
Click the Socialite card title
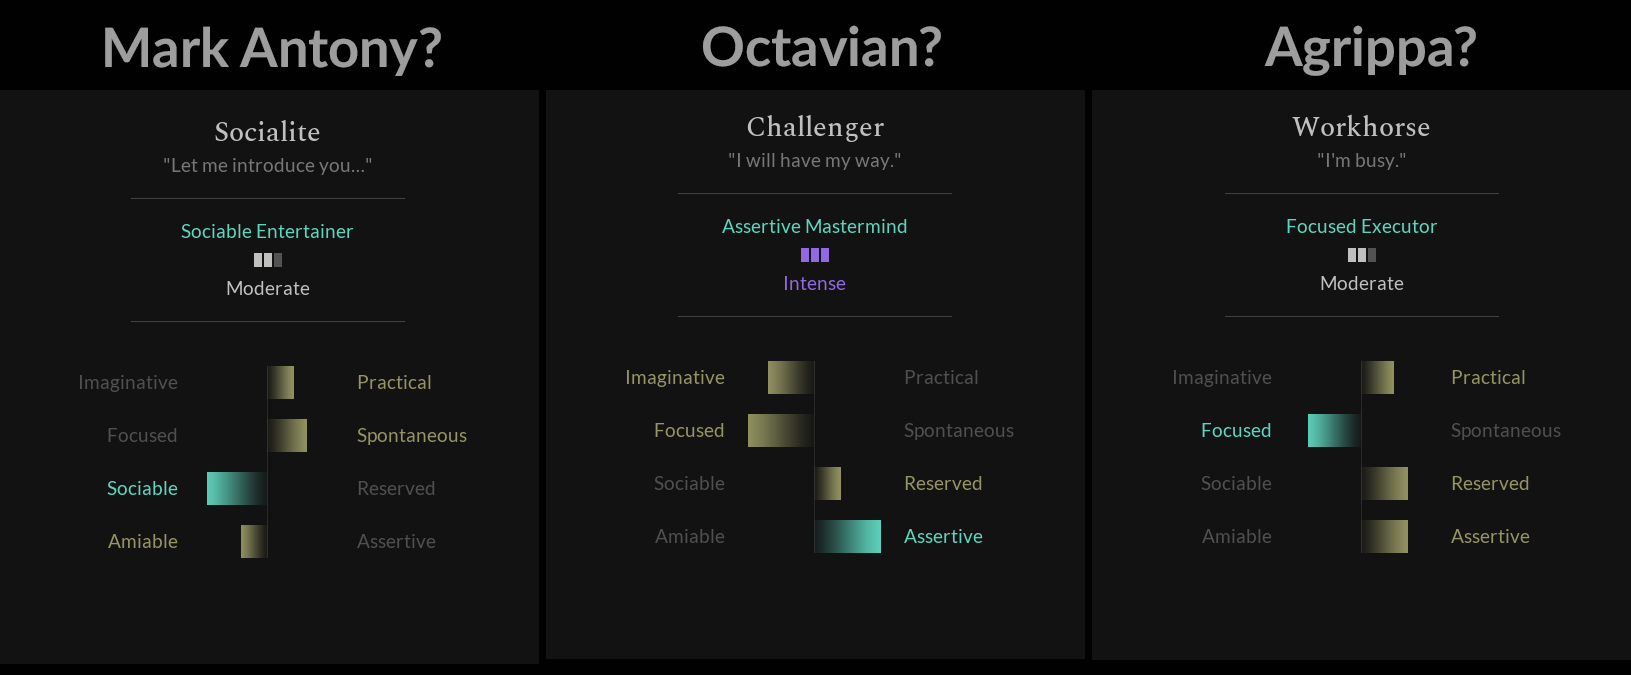tap(267, 131)
